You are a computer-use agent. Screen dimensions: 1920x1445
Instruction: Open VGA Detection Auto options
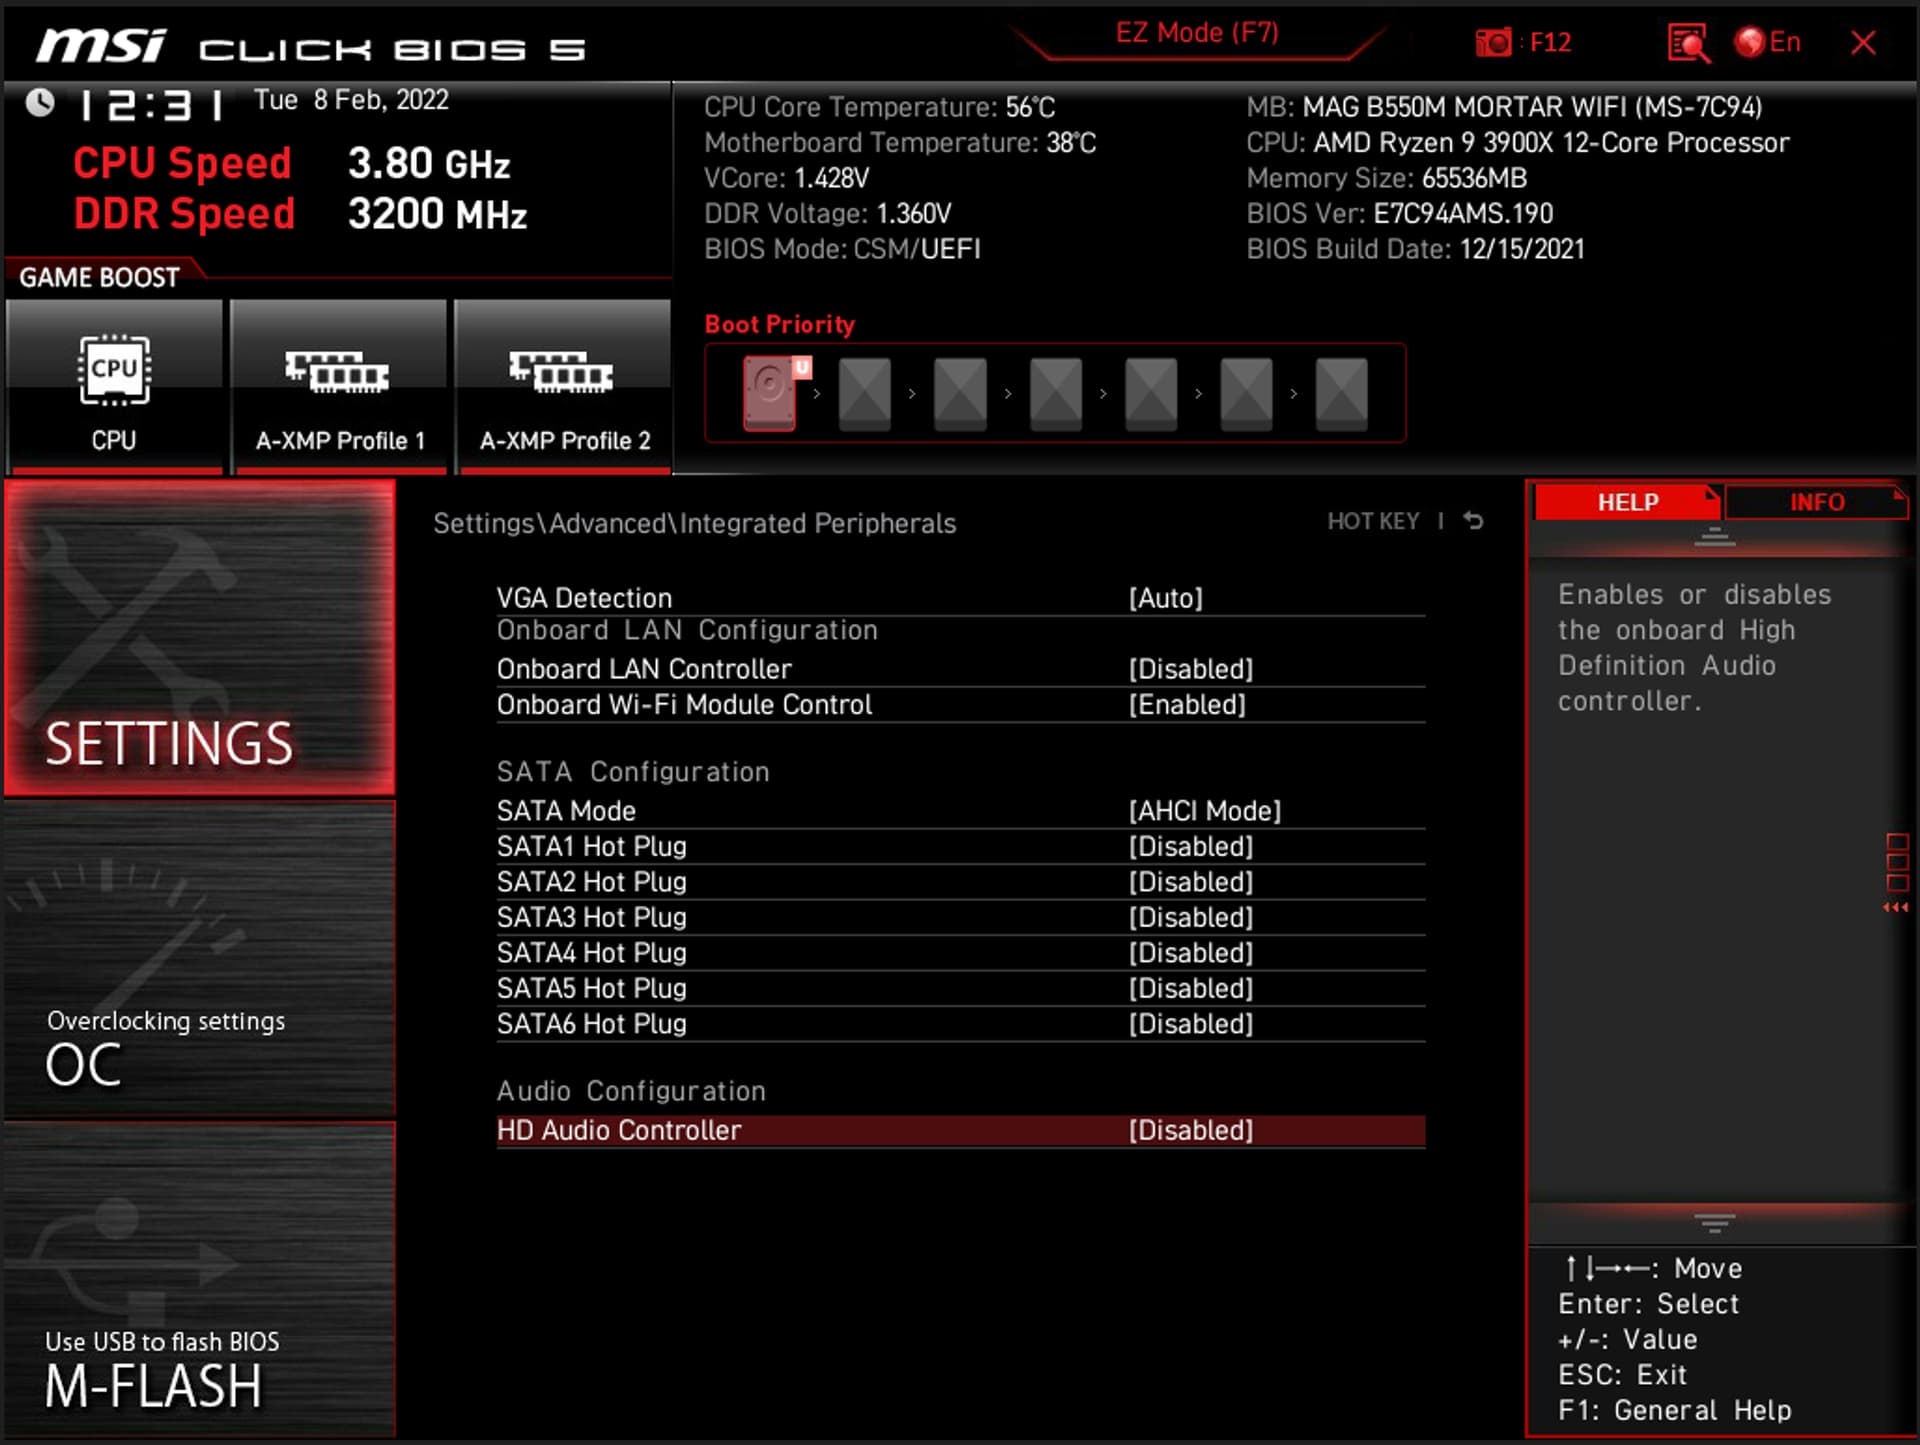click(x=1165, y=598)
